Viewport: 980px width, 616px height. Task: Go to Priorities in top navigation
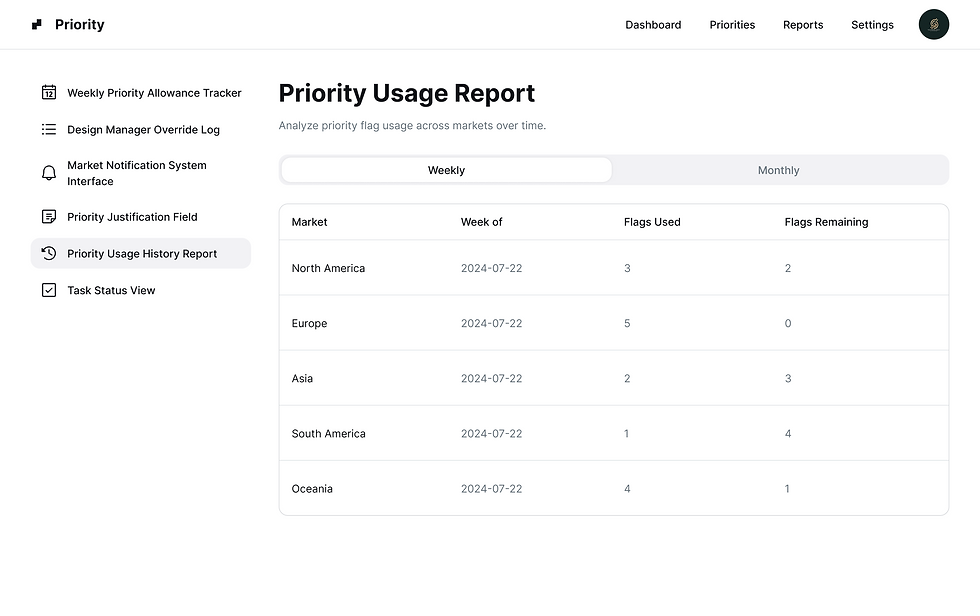[732, 25]
